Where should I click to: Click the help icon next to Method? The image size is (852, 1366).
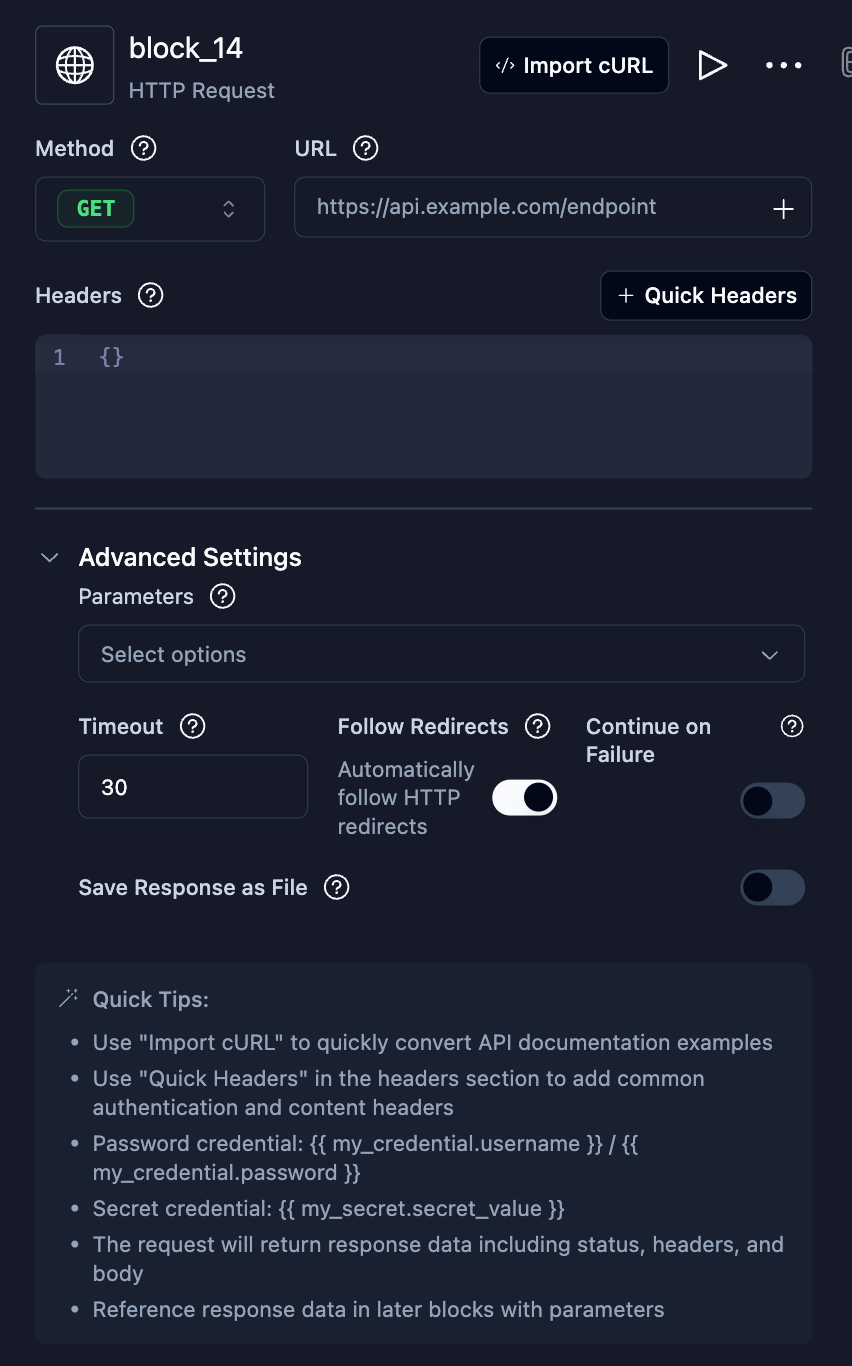coord(144,149)
